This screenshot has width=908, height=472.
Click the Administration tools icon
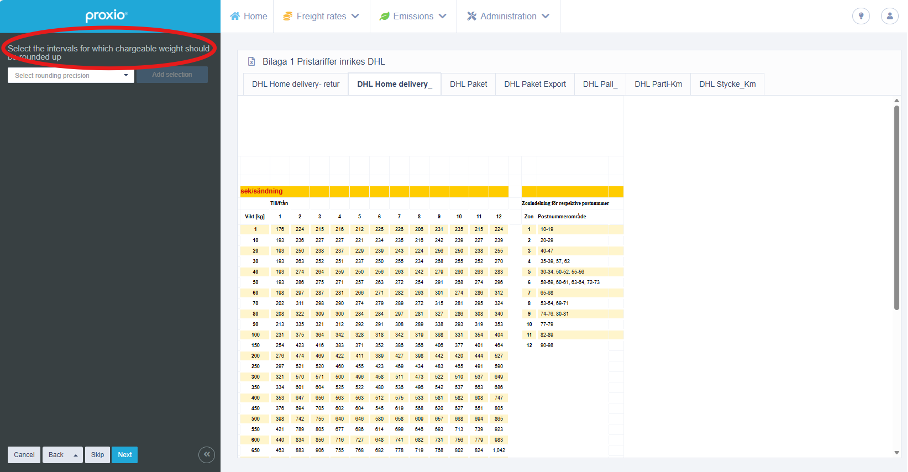[x=471, y=16]
